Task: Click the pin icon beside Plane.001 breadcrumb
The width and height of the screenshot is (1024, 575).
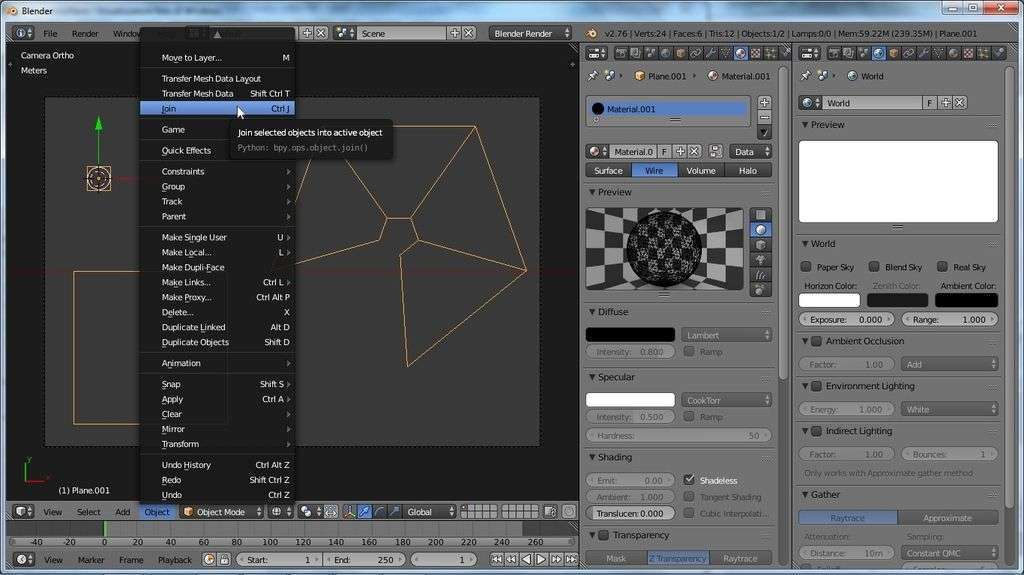Action: tap(593, 75)
